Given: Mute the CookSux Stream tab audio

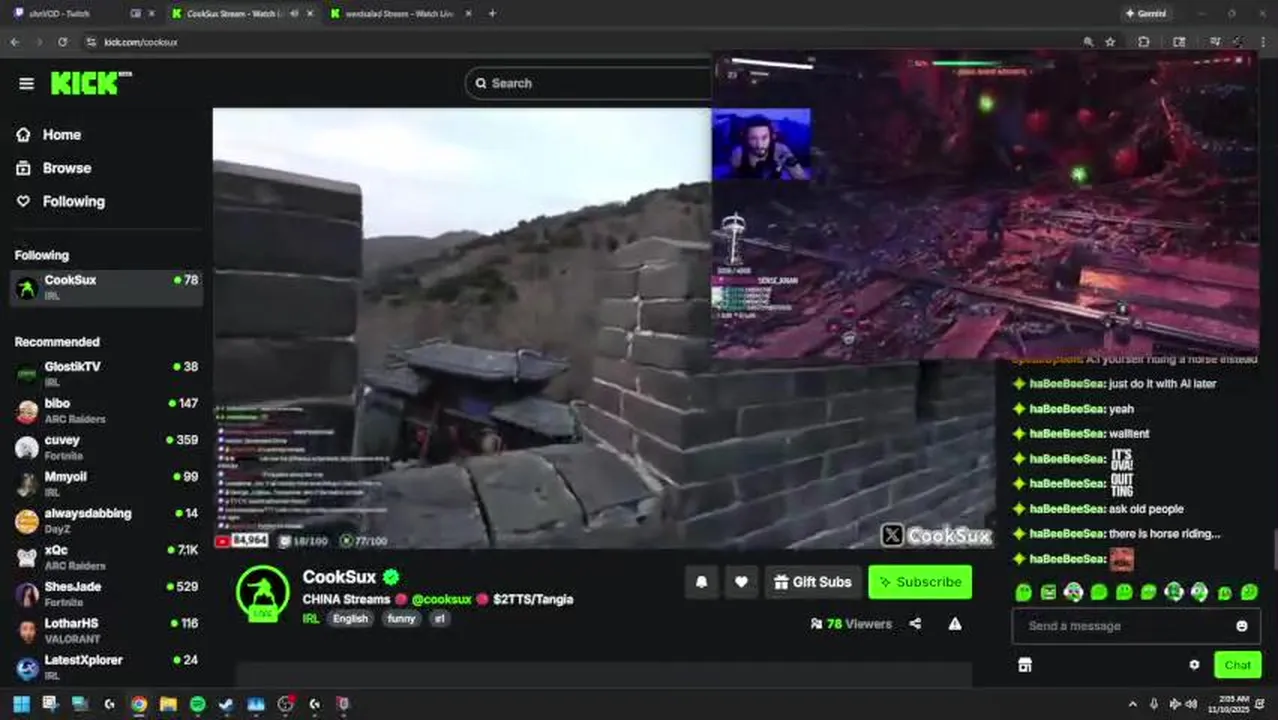Looking at the screenshot, I should coord(293,14).
